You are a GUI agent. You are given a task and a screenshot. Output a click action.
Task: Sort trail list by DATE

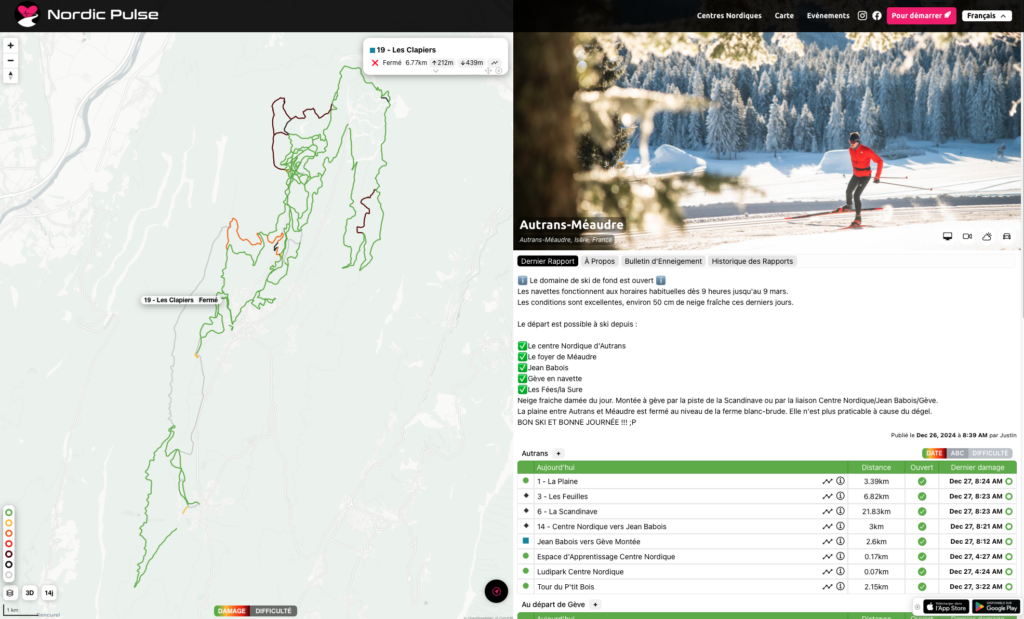coord(934,453)
